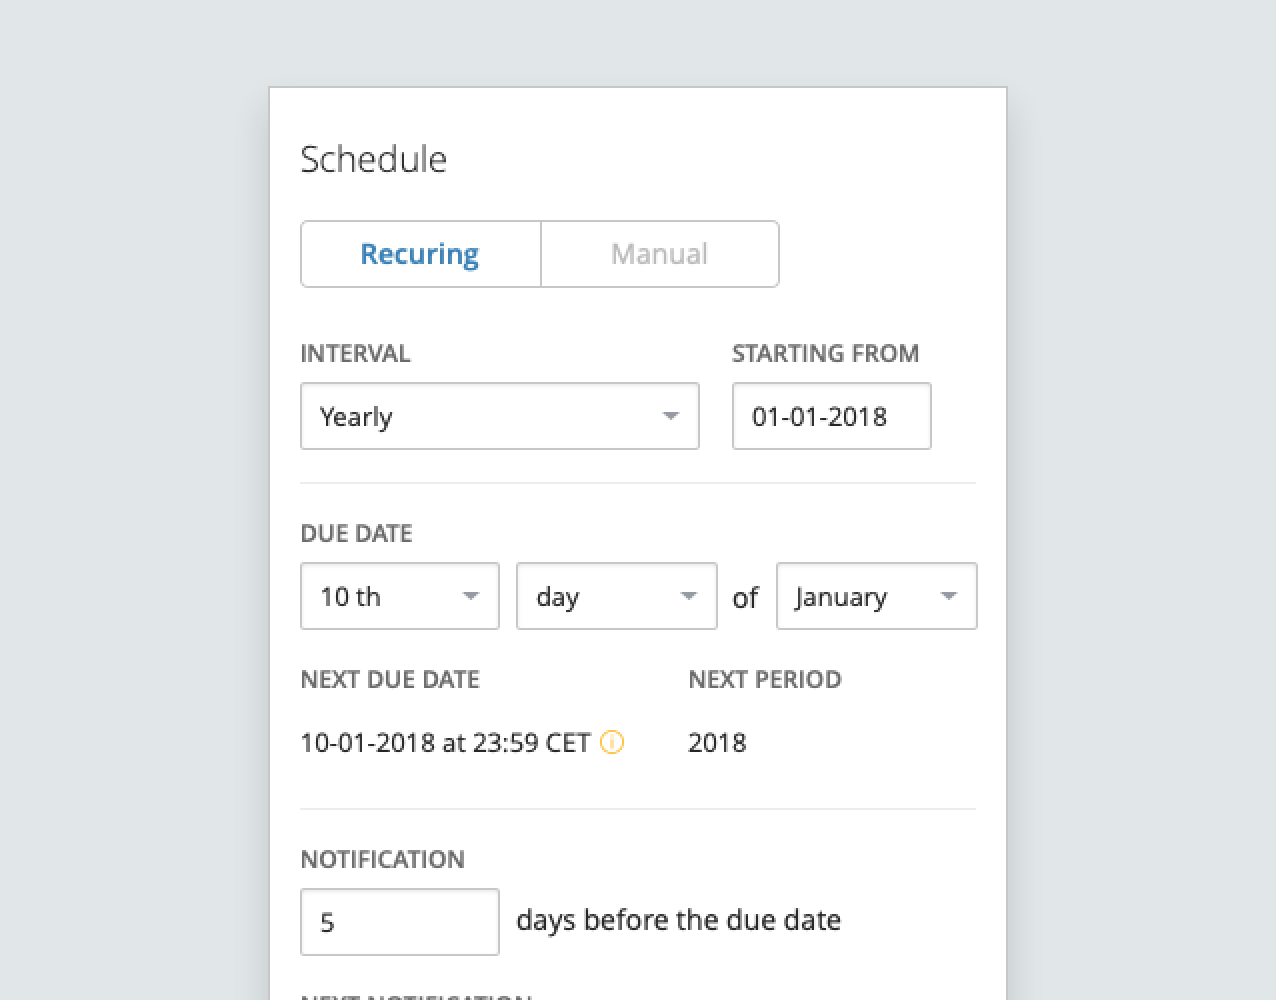Click the caret icon of the January selector
This screenshot has width=1276, height=1000.
click(948, 596)
